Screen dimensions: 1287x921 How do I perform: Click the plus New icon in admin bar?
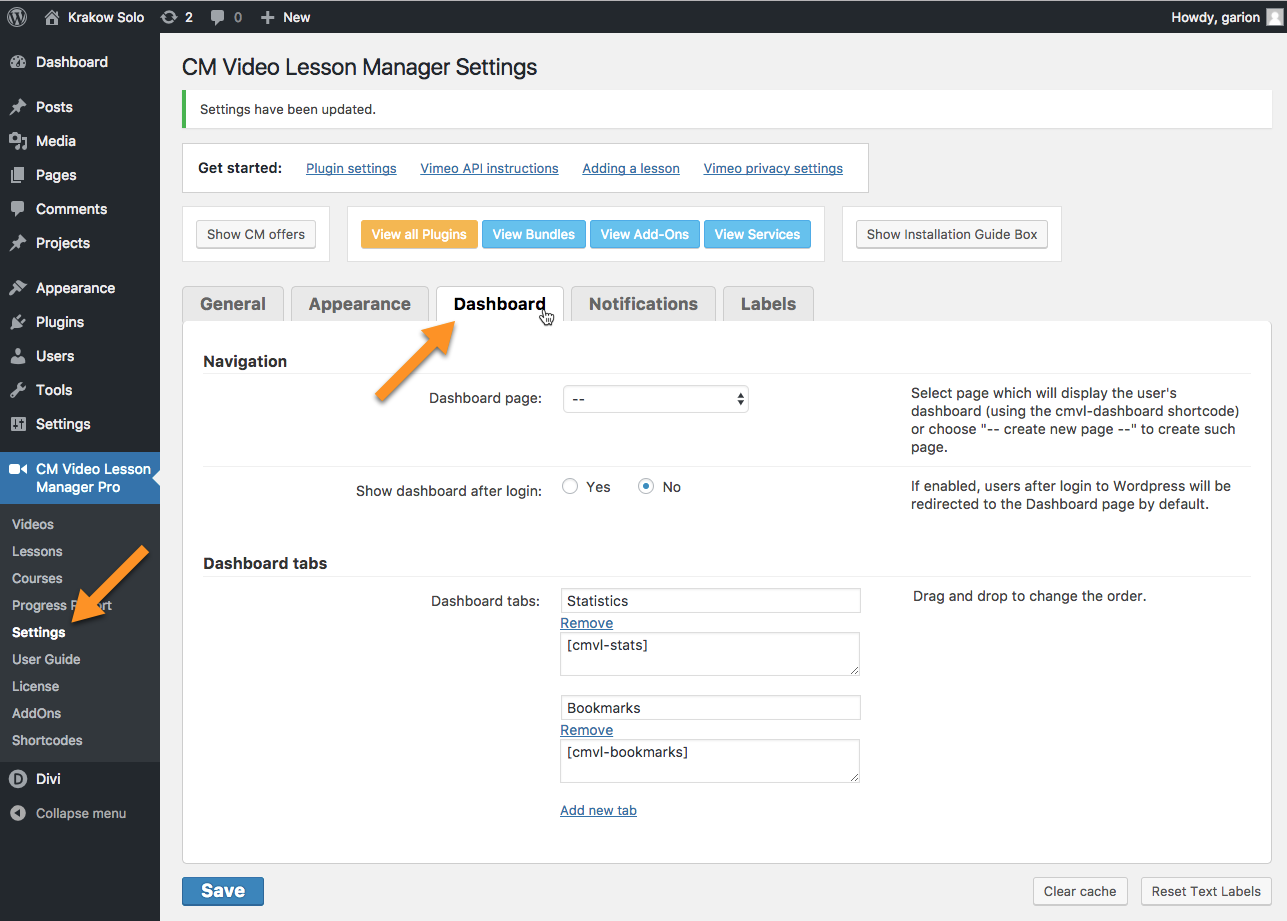[267, 17]
